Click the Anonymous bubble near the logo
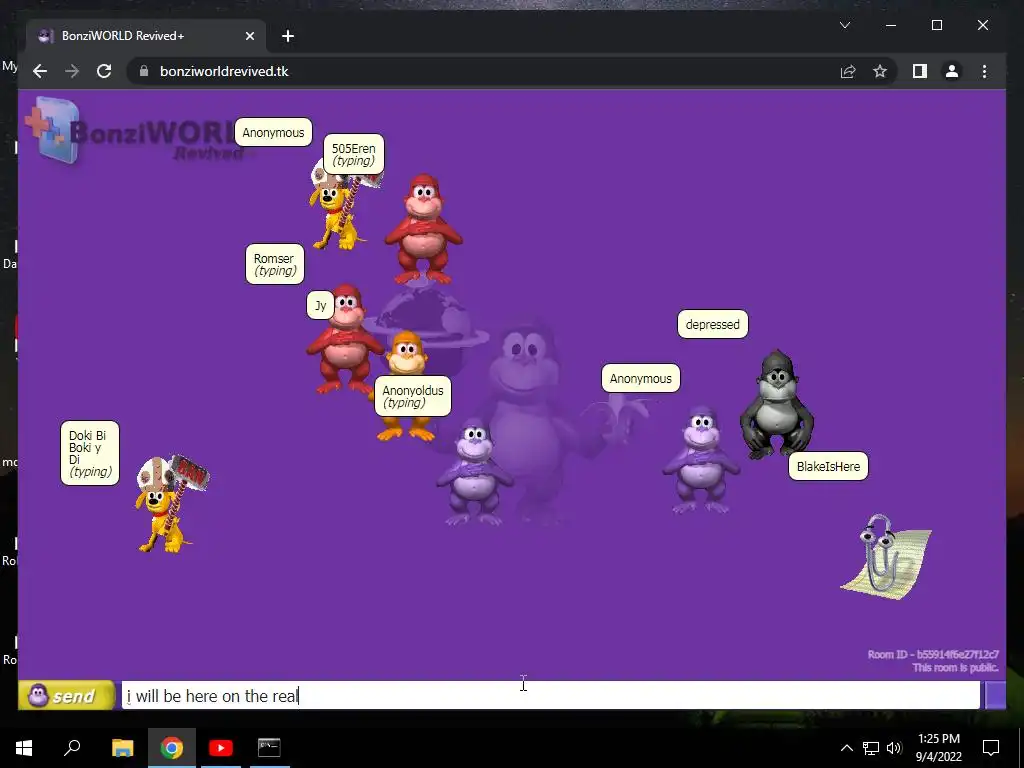This screenshot has width=1024, height=768. pos(273,133)
